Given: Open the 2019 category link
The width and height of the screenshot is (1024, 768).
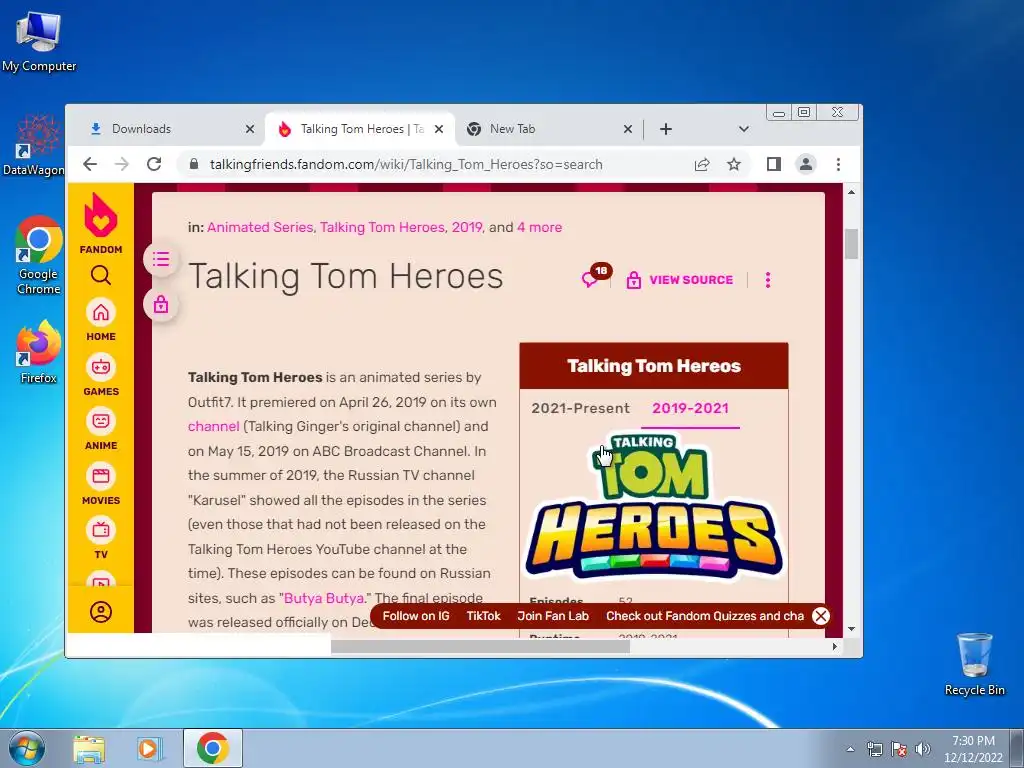Looking at the screenshot, I should (467, 227).
